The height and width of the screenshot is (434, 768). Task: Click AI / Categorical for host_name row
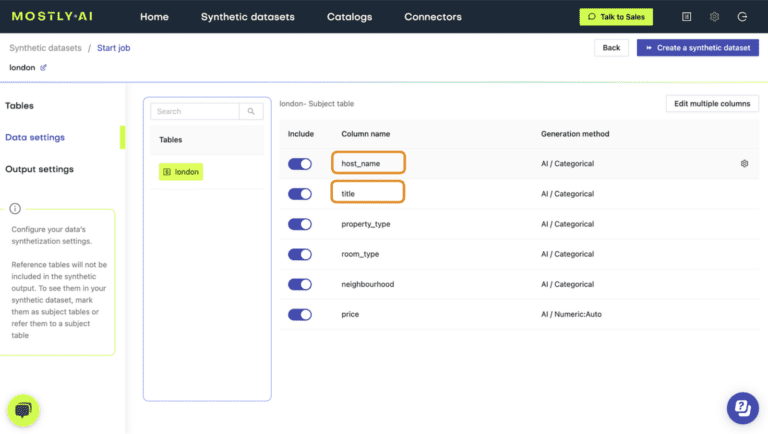(x=567, y=164)
